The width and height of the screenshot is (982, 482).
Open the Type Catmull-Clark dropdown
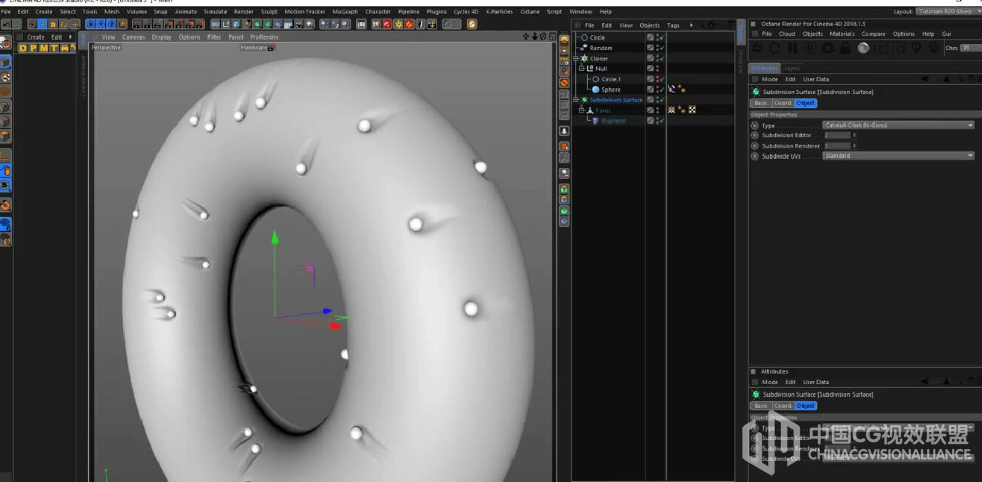click(899, 125)
